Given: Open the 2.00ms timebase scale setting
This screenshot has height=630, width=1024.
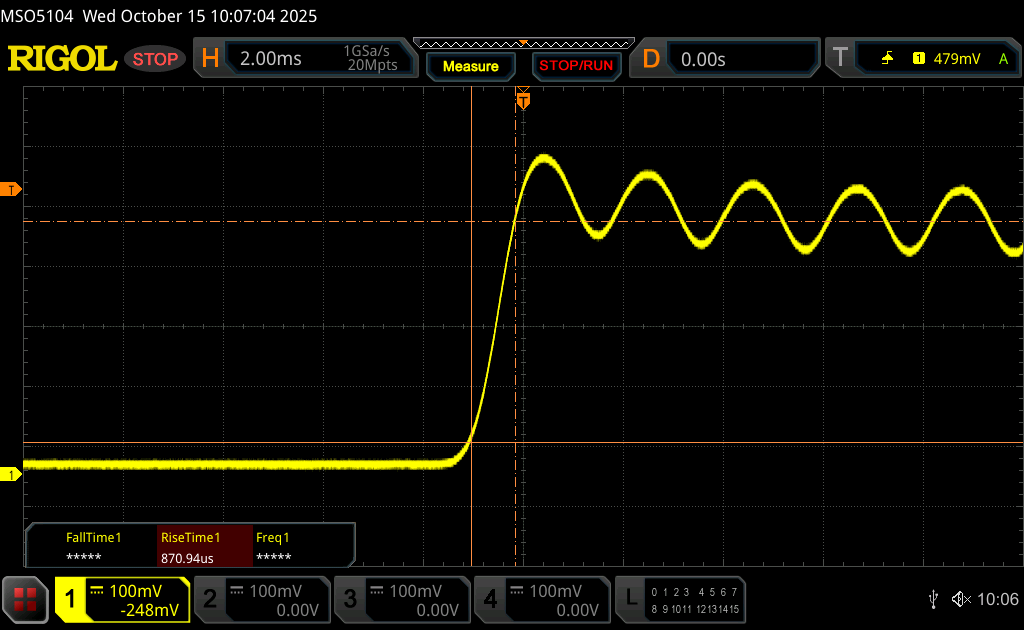Looking at the screenshot, I should coord(271,59).
